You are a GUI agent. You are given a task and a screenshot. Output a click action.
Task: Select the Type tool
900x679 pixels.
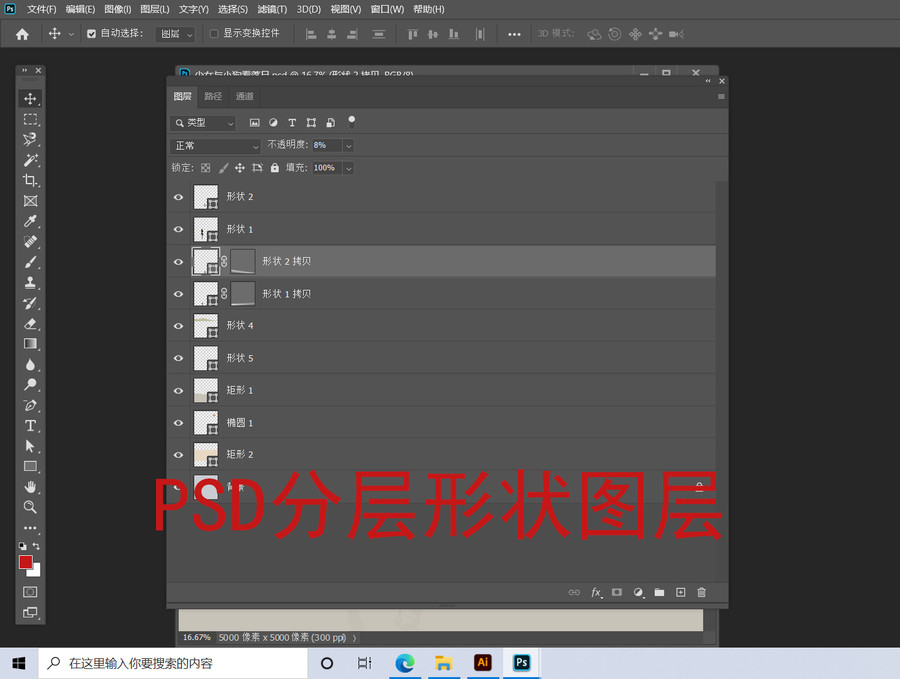pos(30,426)
